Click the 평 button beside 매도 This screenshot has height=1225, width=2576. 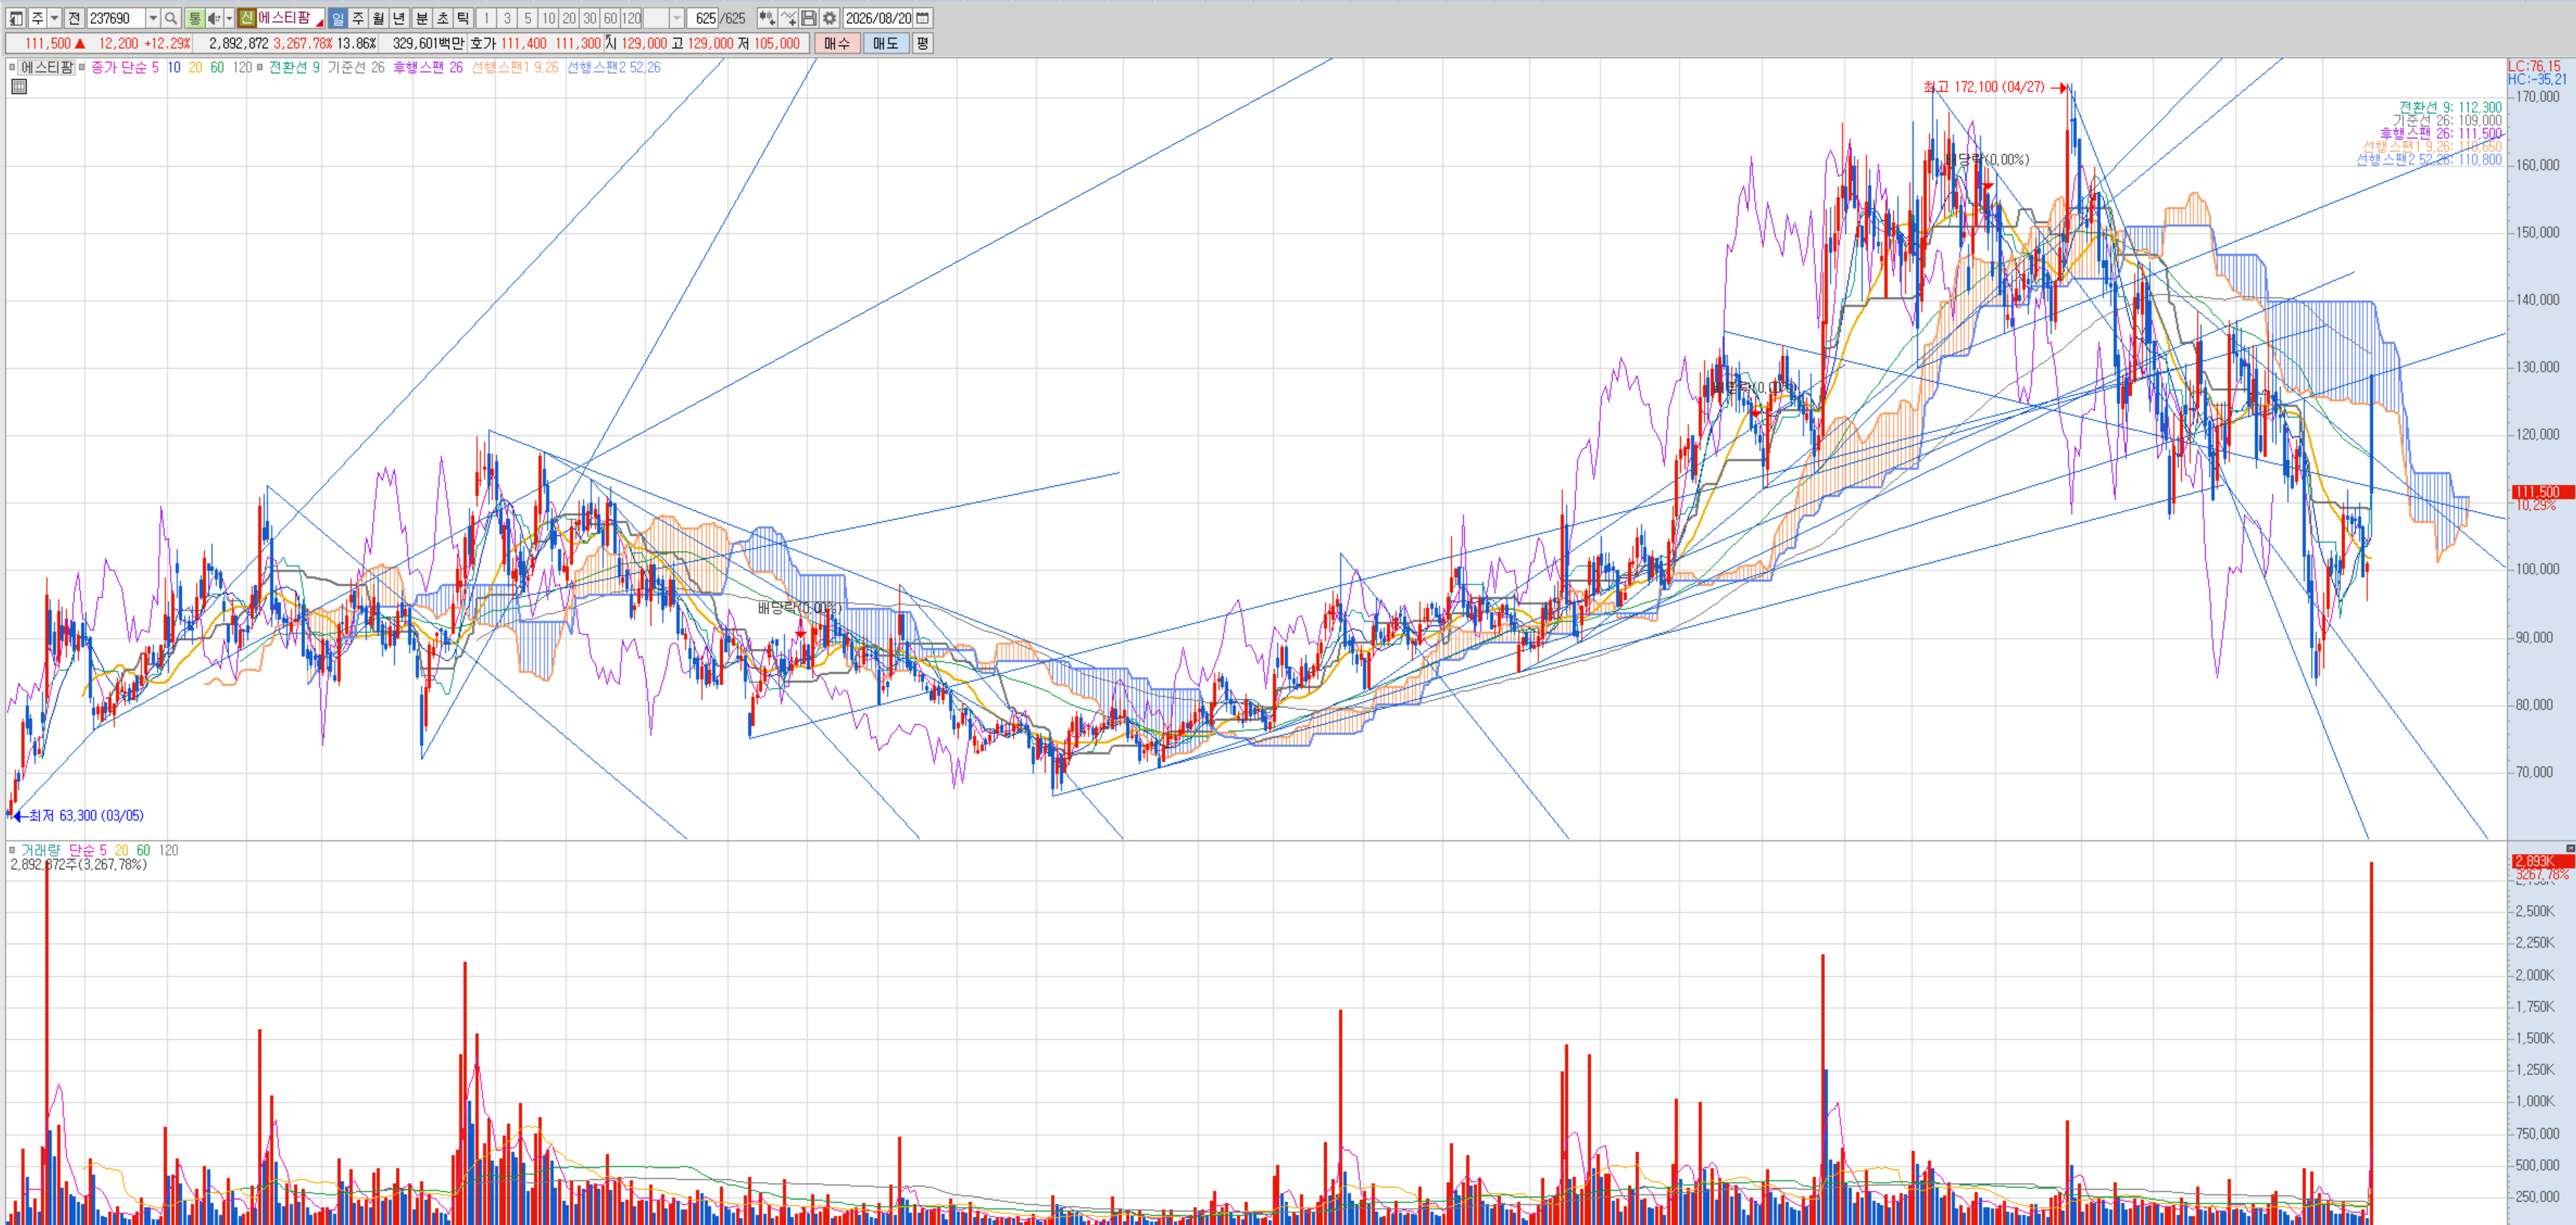[922, 43]
